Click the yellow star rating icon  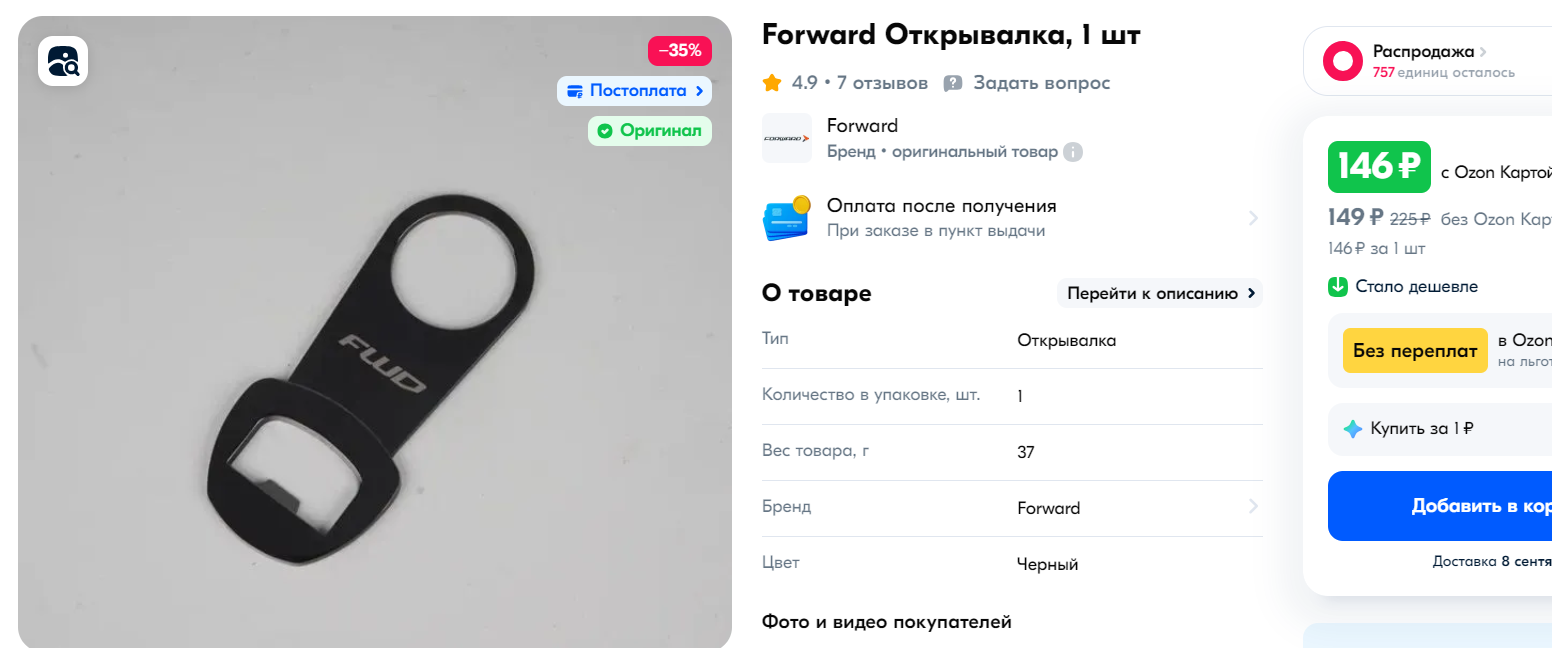pos(772,83)
